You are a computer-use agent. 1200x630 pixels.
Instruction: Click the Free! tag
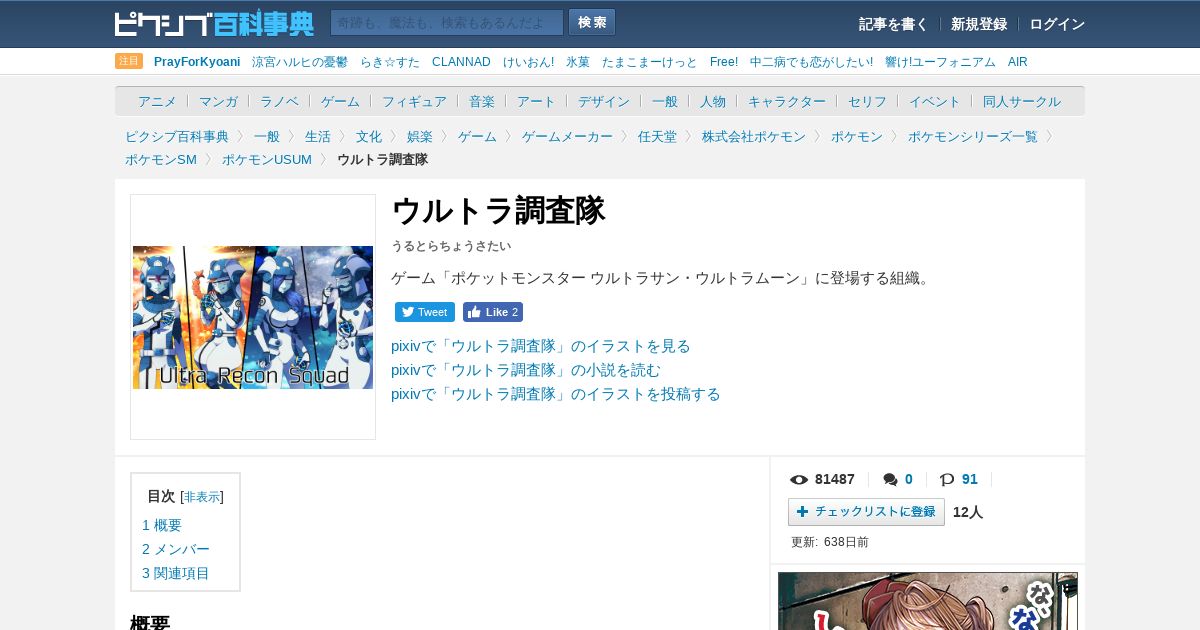coord(724,62)
